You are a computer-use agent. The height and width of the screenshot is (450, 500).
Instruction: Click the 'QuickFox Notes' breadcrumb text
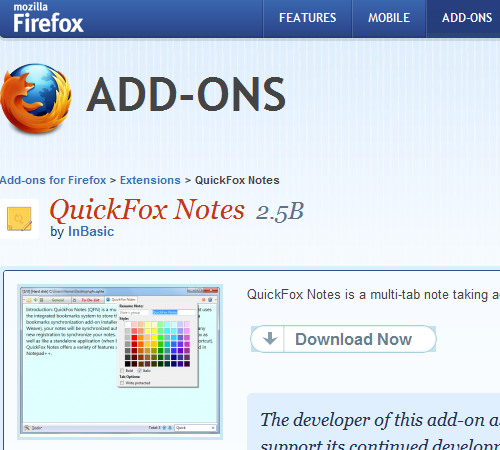237,180
